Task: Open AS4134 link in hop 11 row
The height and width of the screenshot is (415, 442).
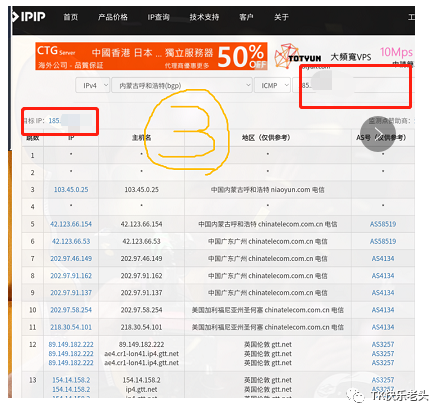Action: pos(383,327)
